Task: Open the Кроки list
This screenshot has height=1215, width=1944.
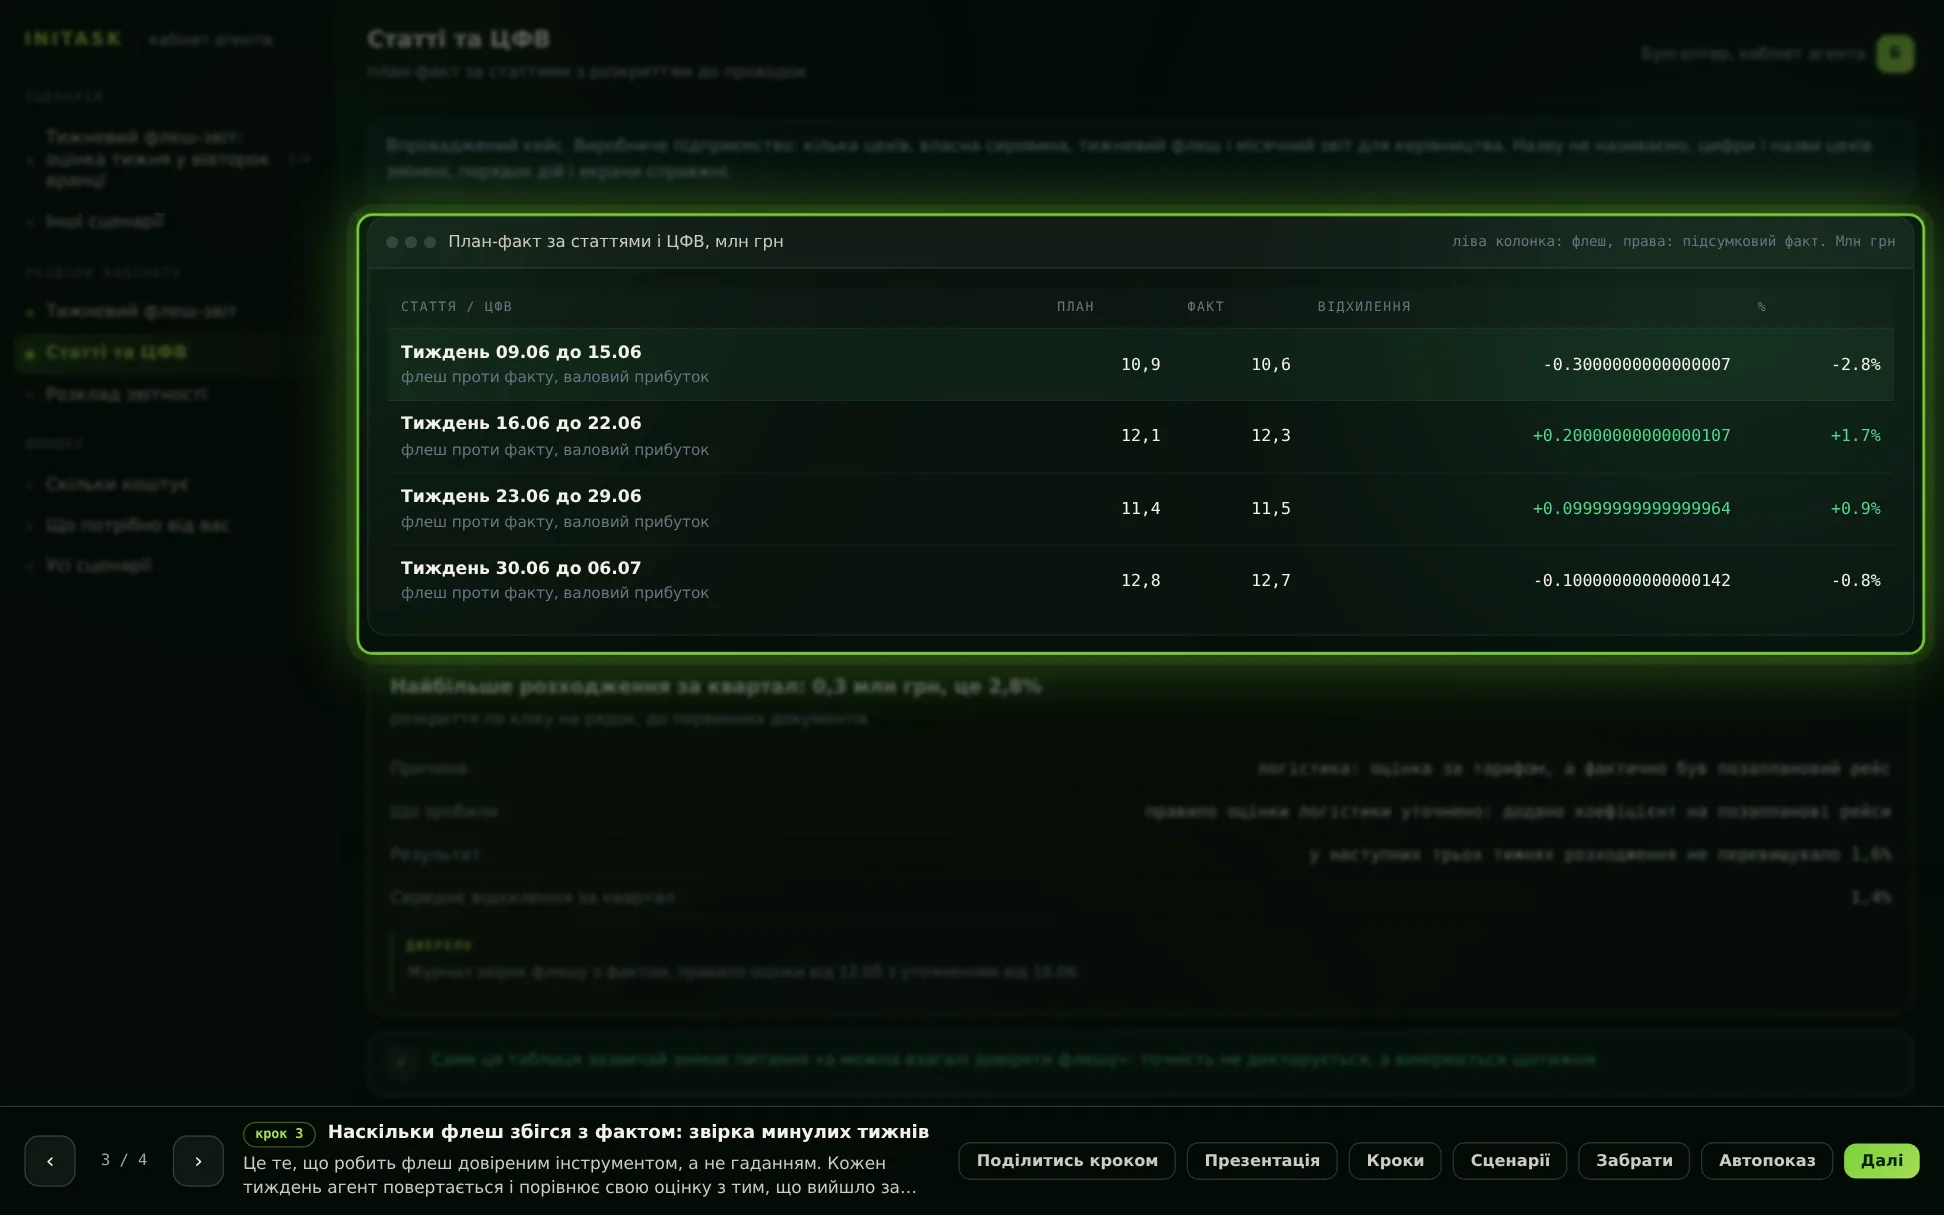Action: pyautogui.click(x=1395, y=1161)
